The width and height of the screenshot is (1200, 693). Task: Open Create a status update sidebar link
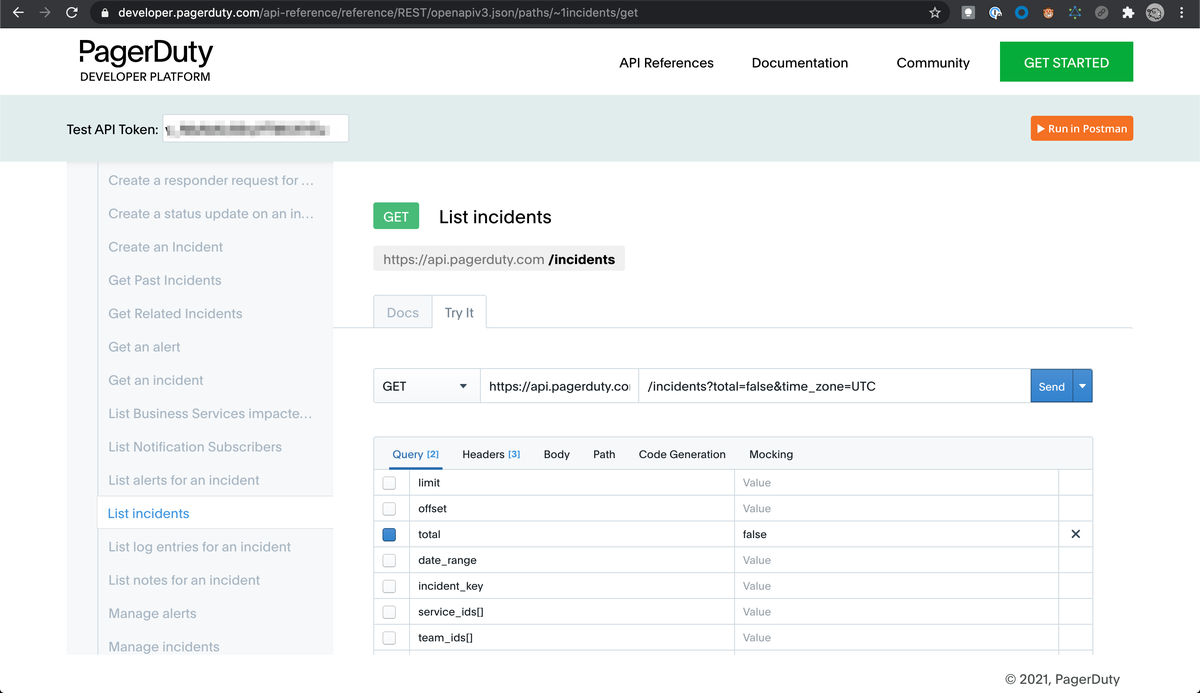pos(211,213)
